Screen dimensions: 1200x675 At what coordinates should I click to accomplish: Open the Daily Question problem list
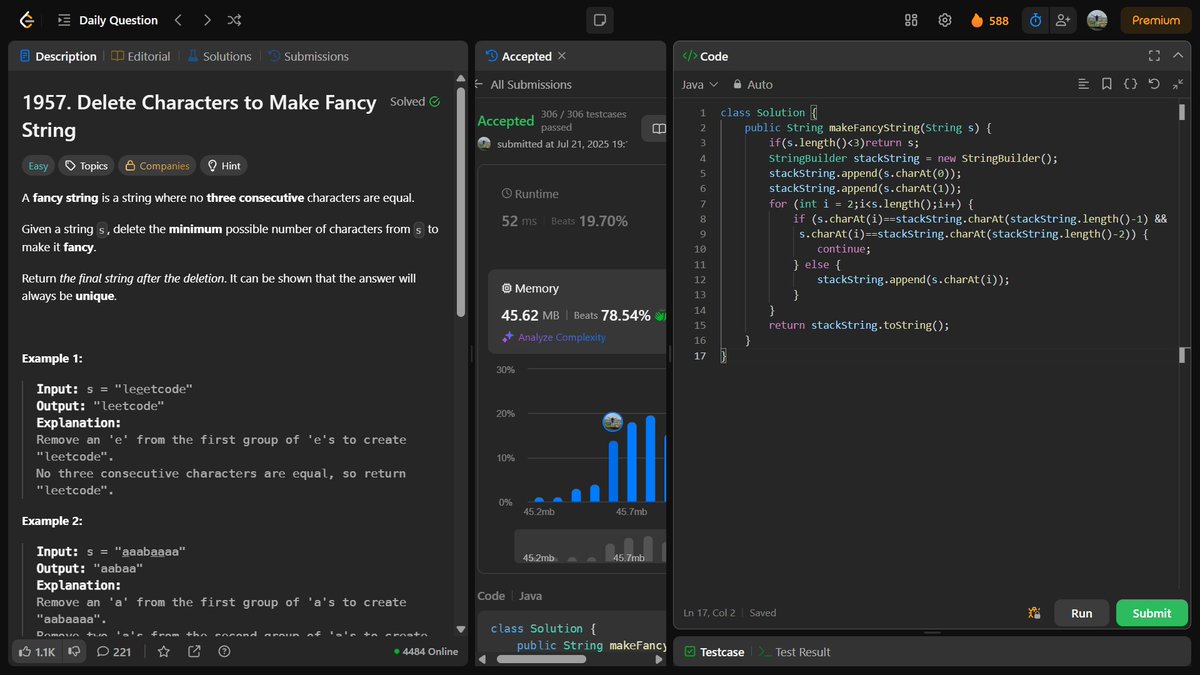(x=107, y=20)
